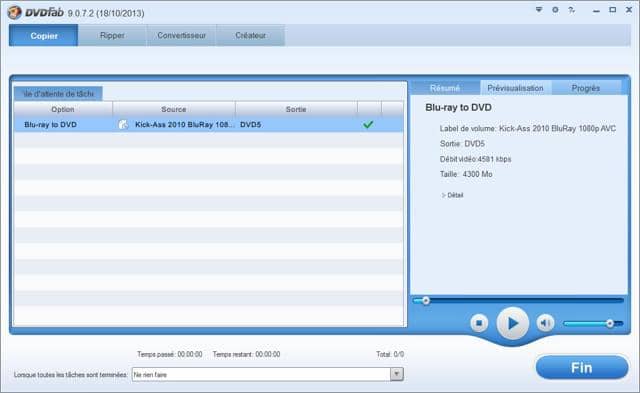Viewport: 640px width, 393px height.
Task: Switch to the Ripper tab
Action: point(112,36)
